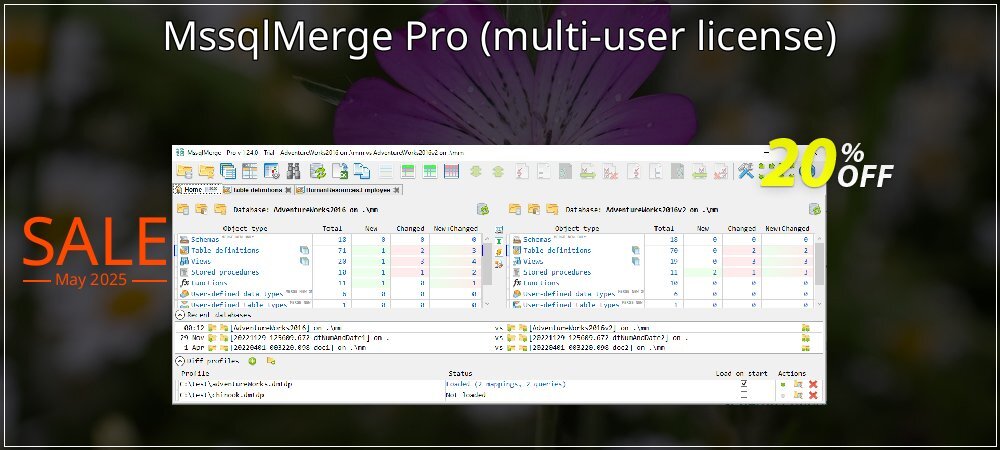
Task: Click the 'Loaded' status of AdventureWorks.dmtdp profile
Action: point(506,384)
